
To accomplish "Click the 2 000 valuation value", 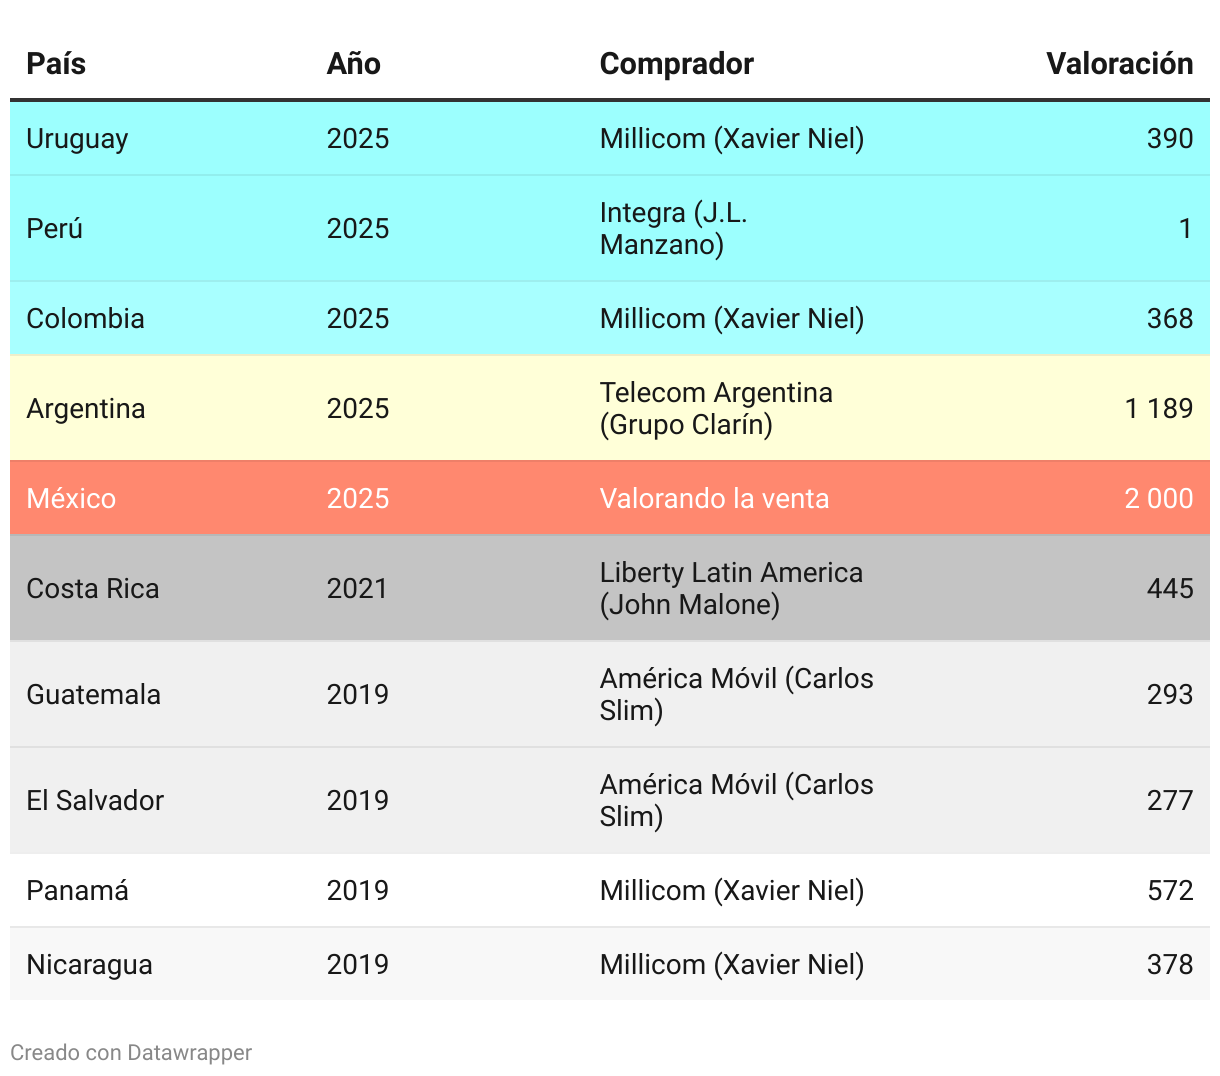I will [1158, 499].
